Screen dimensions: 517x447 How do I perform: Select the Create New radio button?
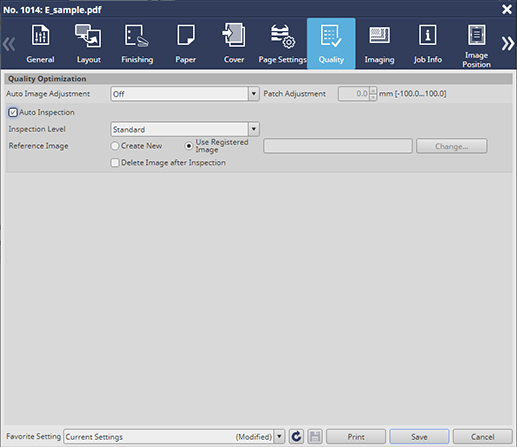(x=115, y=146)
